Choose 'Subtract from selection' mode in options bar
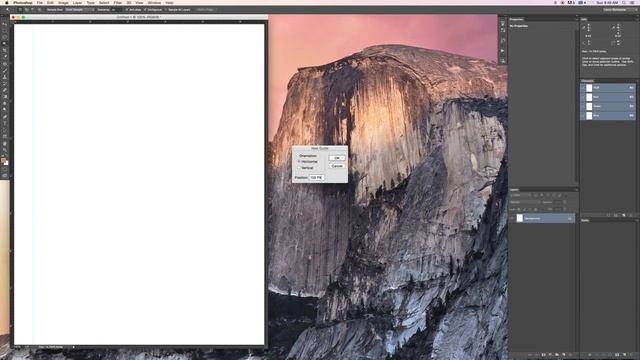The height and width of the screenshot is (360, 640). (33, 9)
